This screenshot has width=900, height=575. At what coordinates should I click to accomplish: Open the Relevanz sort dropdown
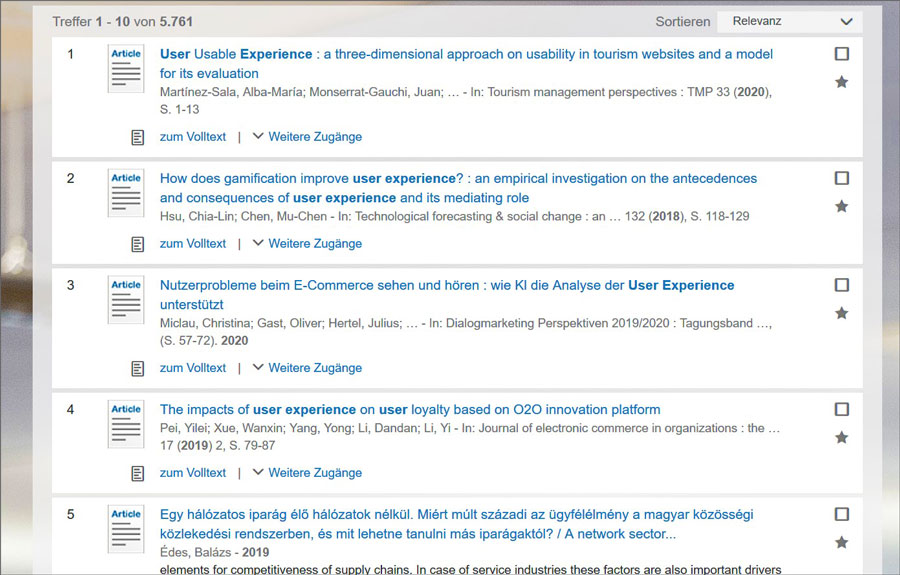pyautogui.click(x=789, y=21)
